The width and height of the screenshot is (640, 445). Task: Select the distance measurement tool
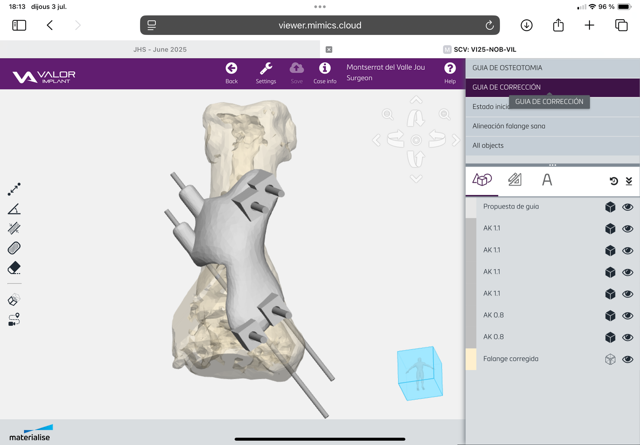click(x=14, y=189)
